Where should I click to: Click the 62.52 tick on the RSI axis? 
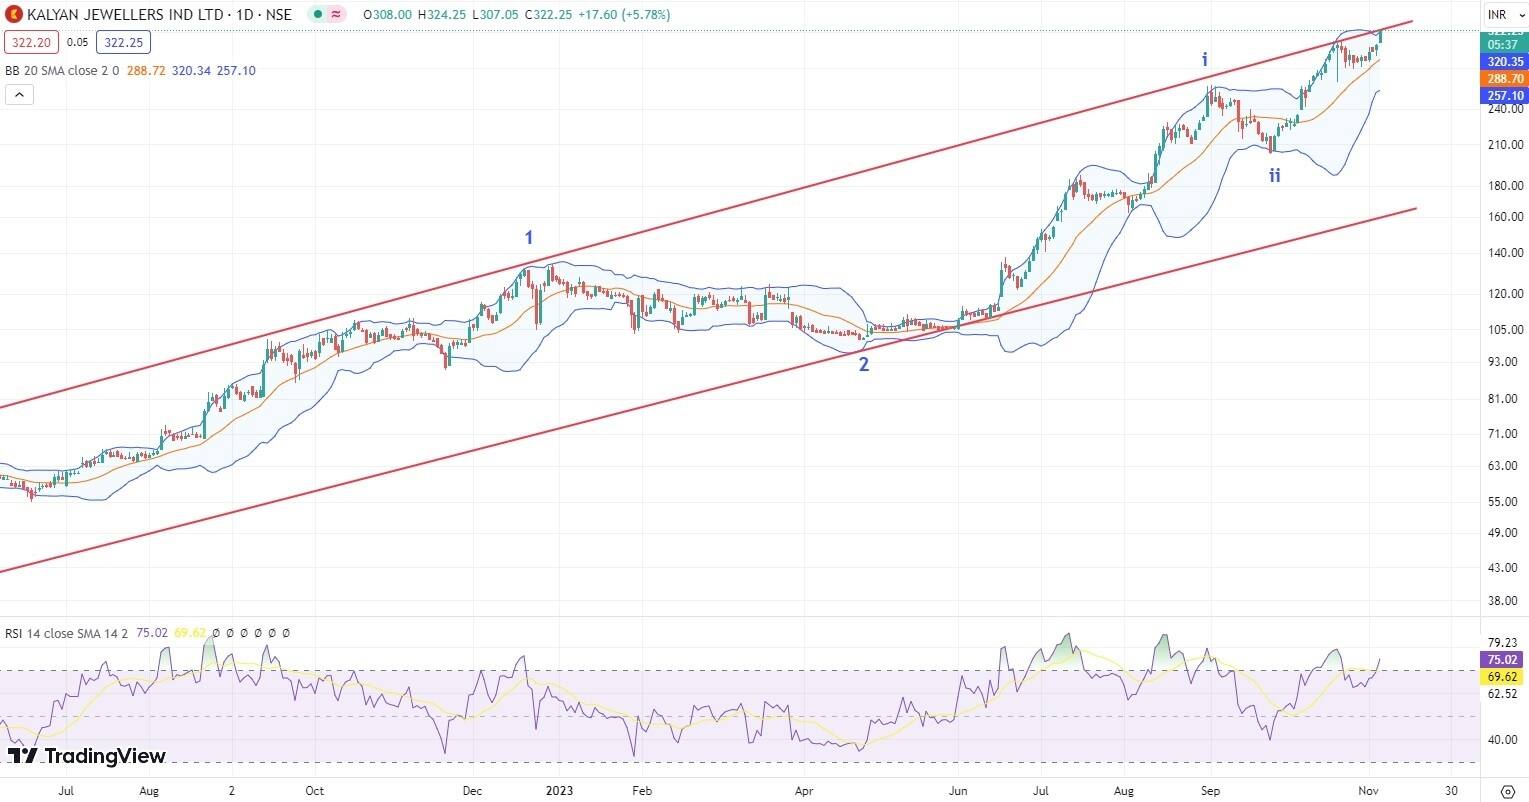1504,694
